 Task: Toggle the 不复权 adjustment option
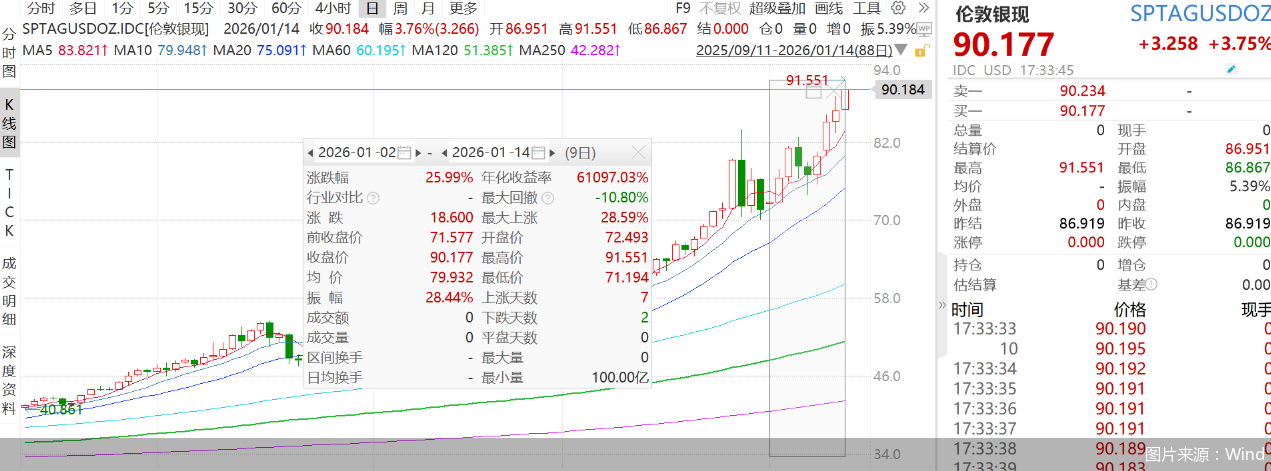(x=718, y=8)
